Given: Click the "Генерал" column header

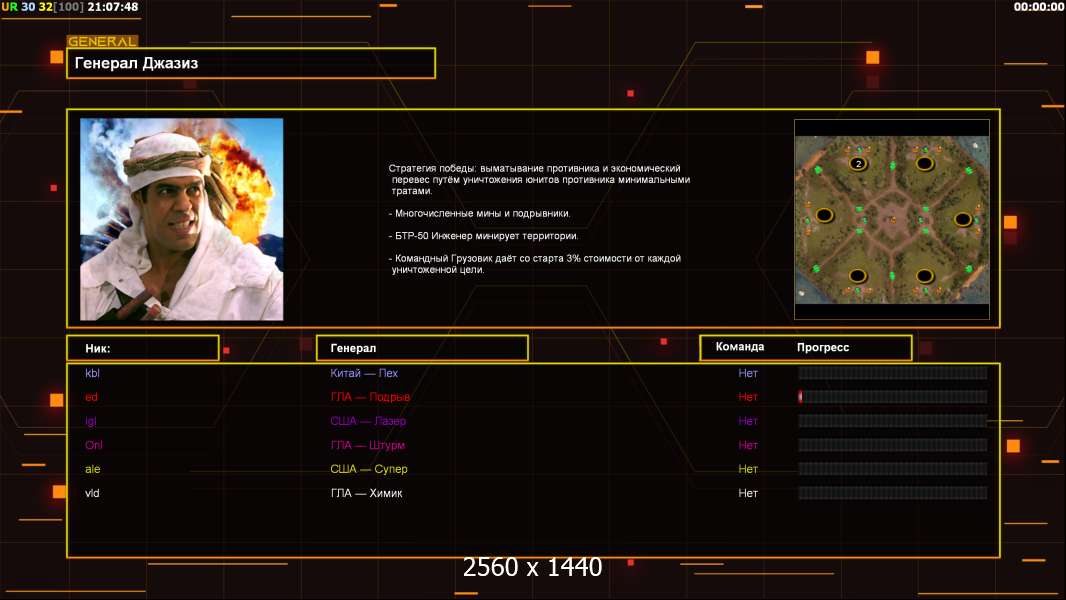Looking at the screenshot, I should [x=421, y=348].
